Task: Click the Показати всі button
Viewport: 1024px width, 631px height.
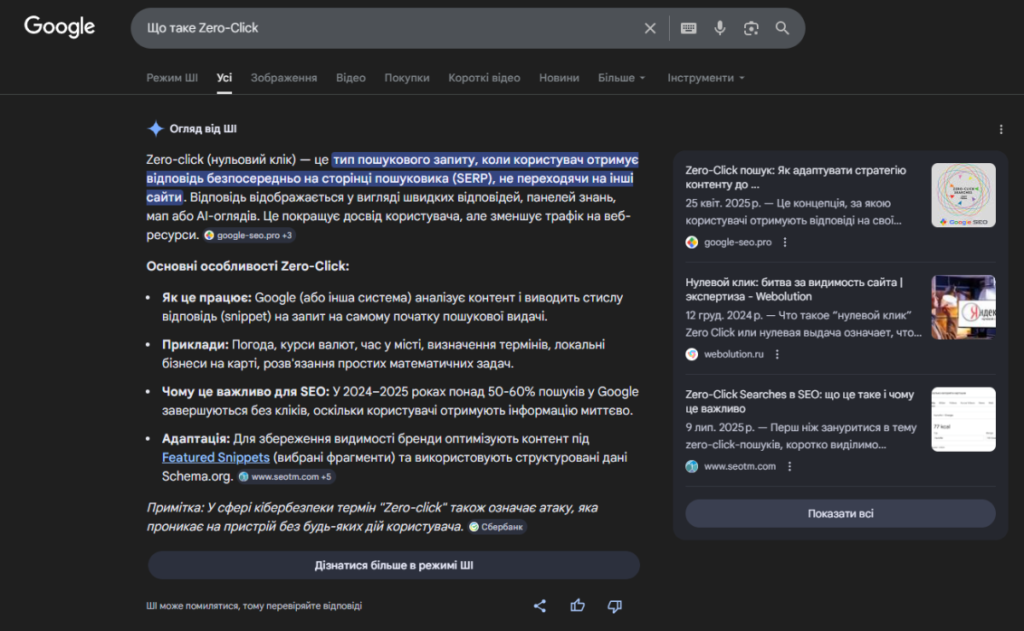Action: (840, 513)
